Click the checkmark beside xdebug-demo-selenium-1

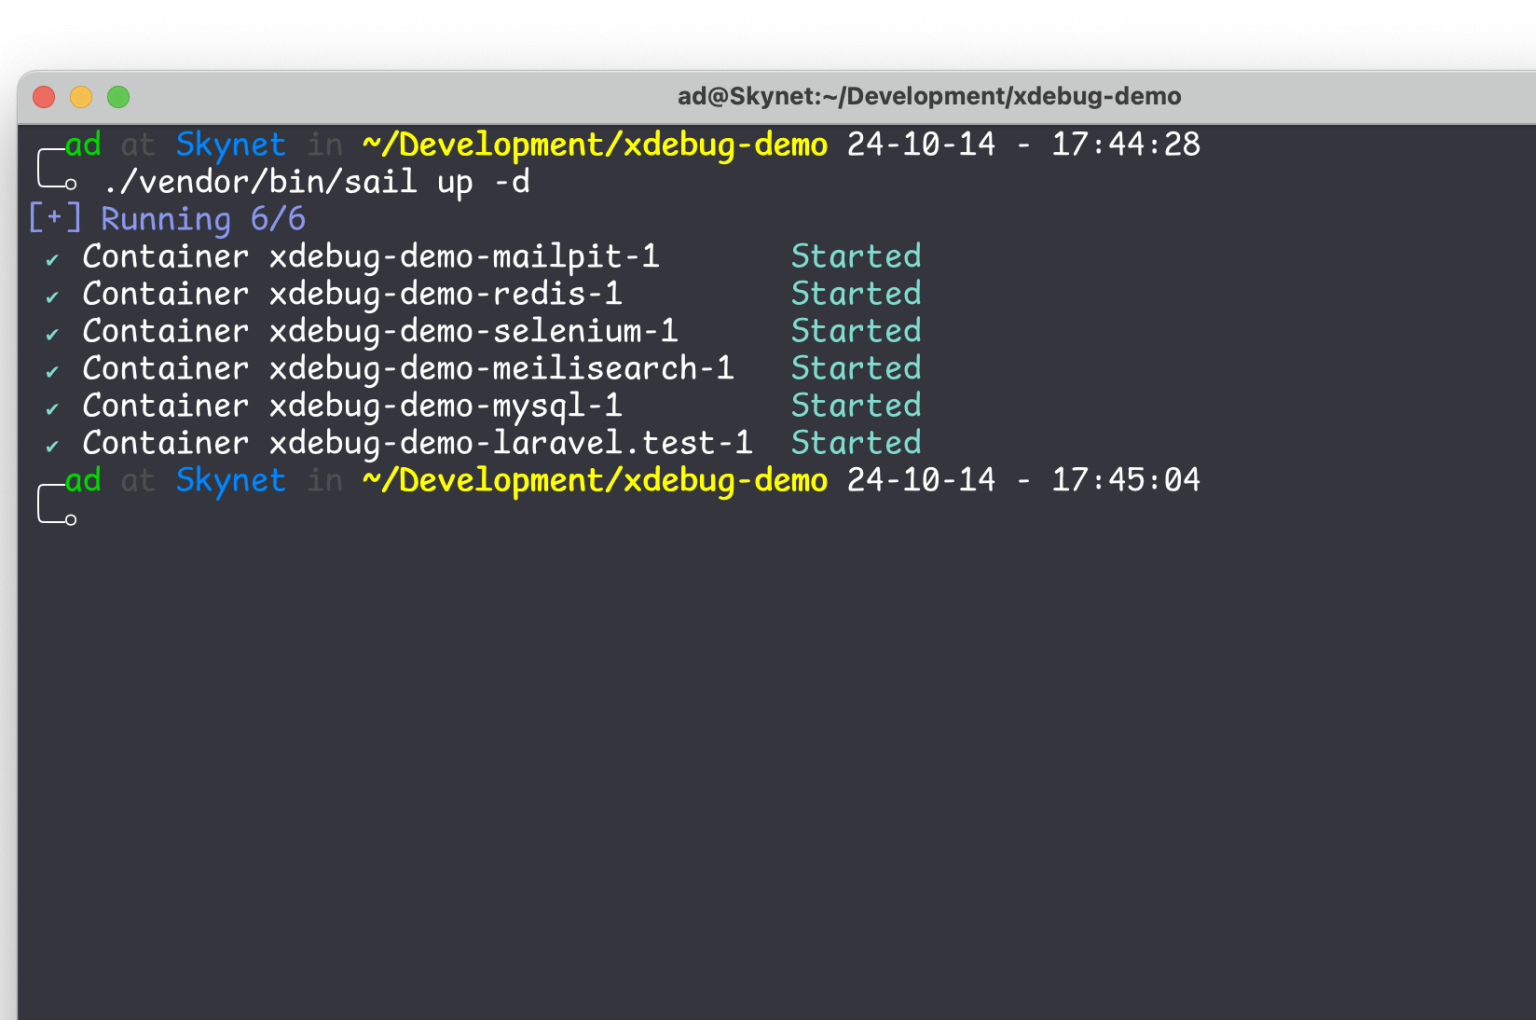tap(51, 331)
